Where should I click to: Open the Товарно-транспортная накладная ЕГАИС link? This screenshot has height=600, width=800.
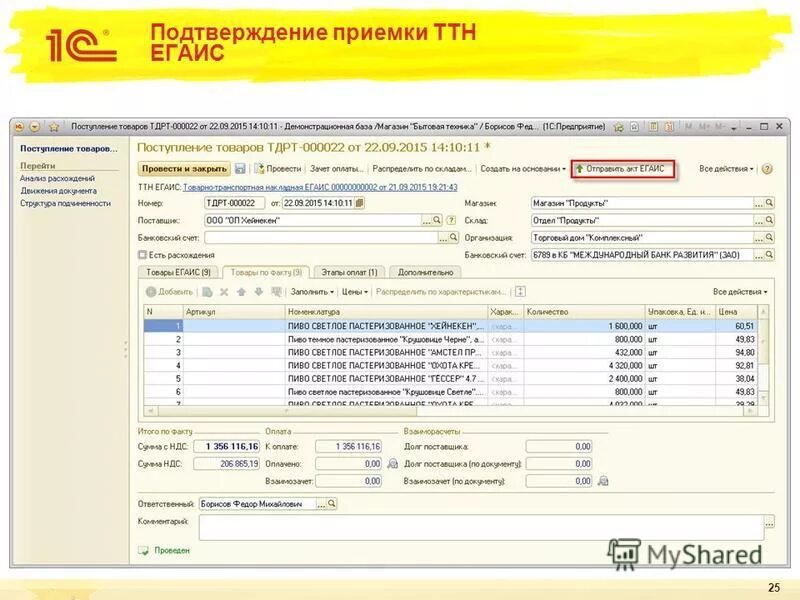tap(320, 187)
